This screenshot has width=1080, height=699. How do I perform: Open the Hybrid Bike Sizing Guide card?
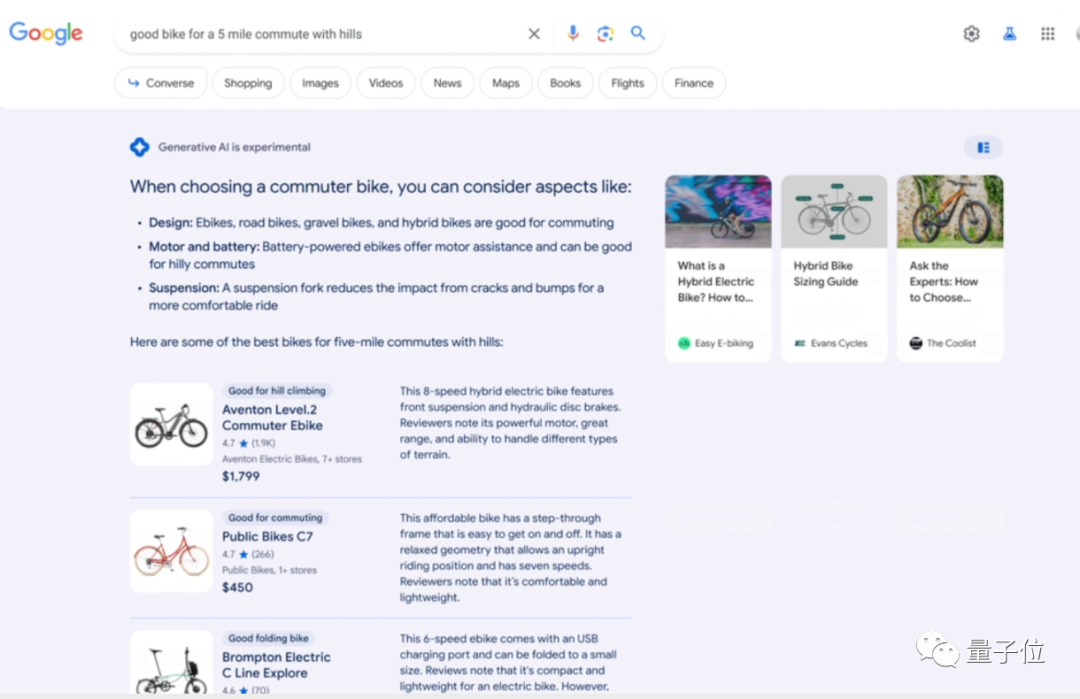coord(834,268)
